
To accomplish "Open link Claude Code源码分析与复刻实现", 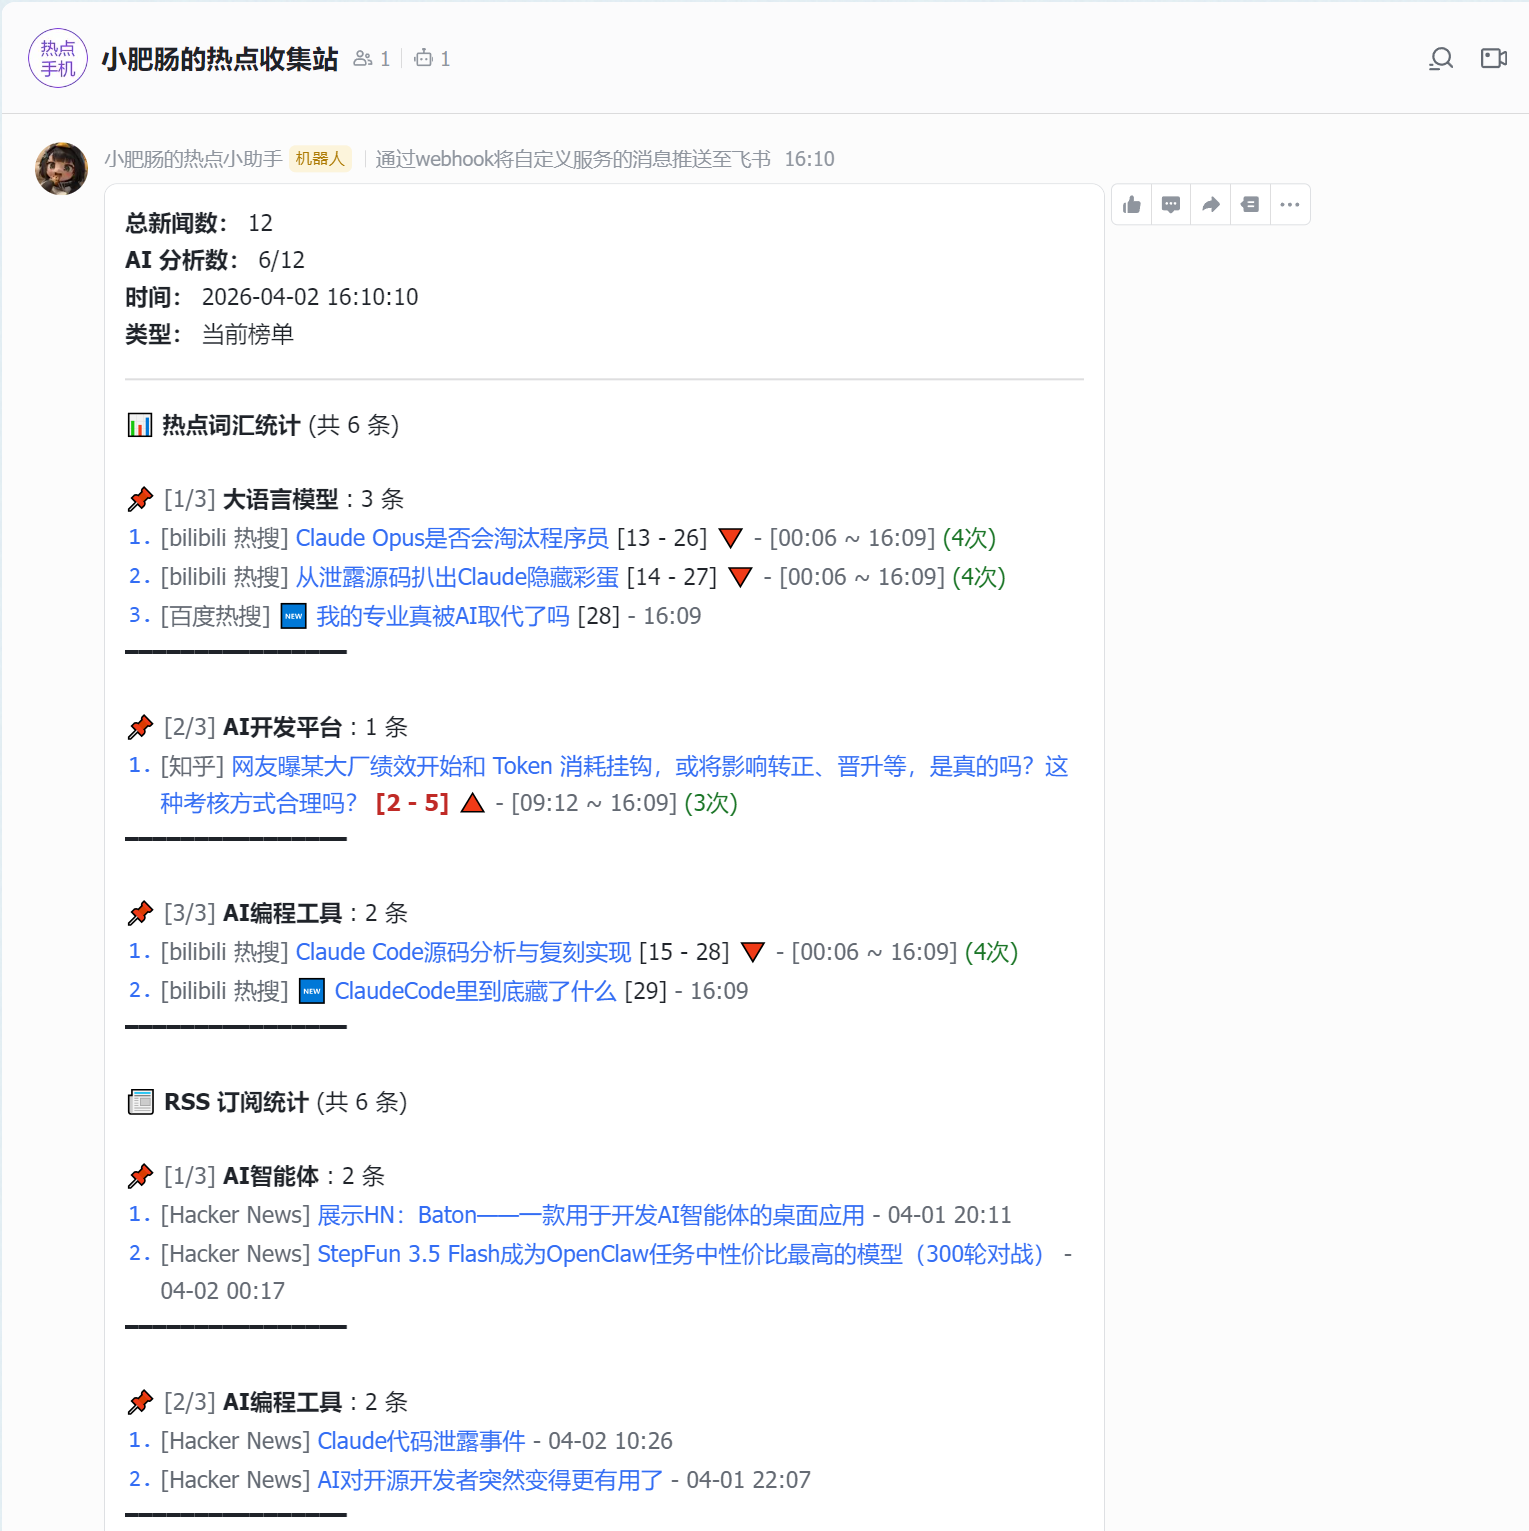I will [x=464, y=952].
